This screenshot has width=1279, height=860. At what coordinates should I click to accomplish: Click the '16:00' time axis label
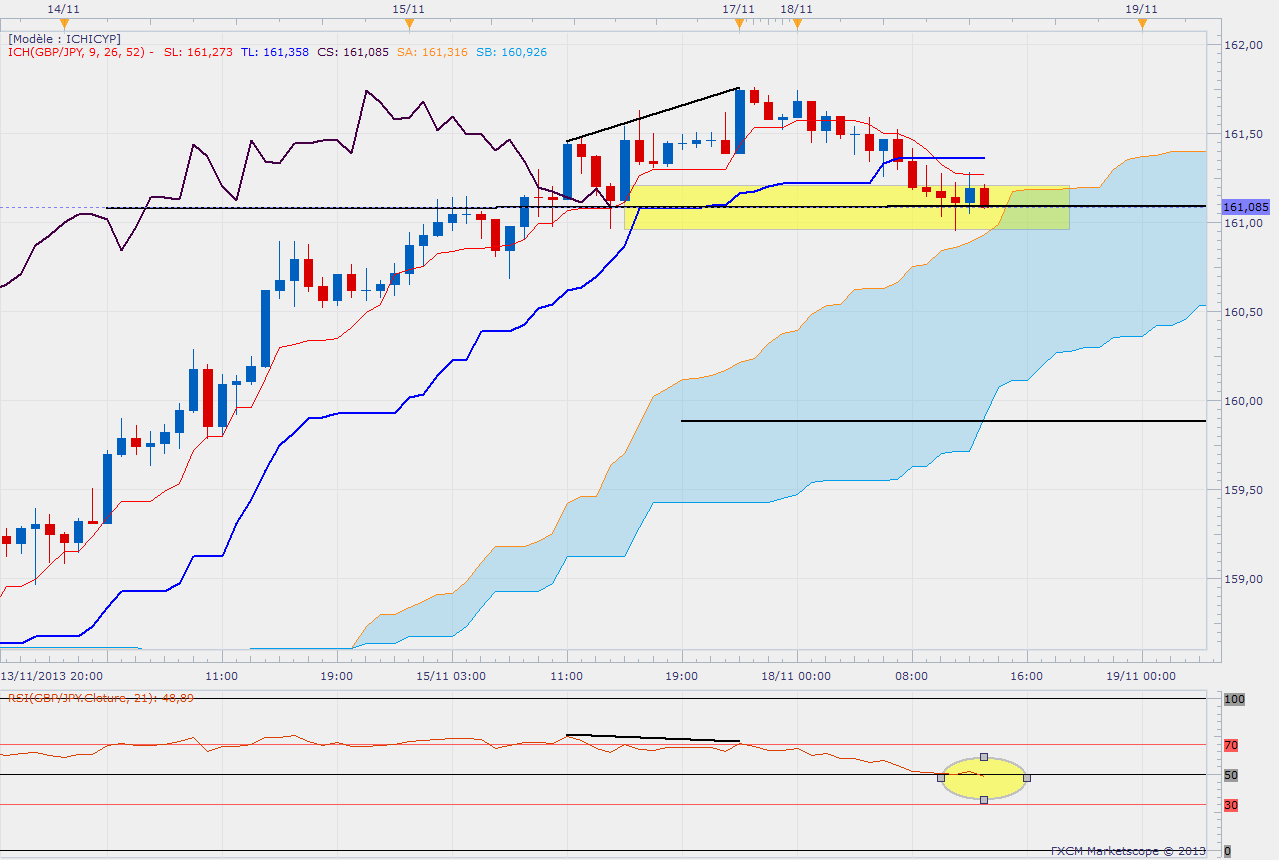1027,676
